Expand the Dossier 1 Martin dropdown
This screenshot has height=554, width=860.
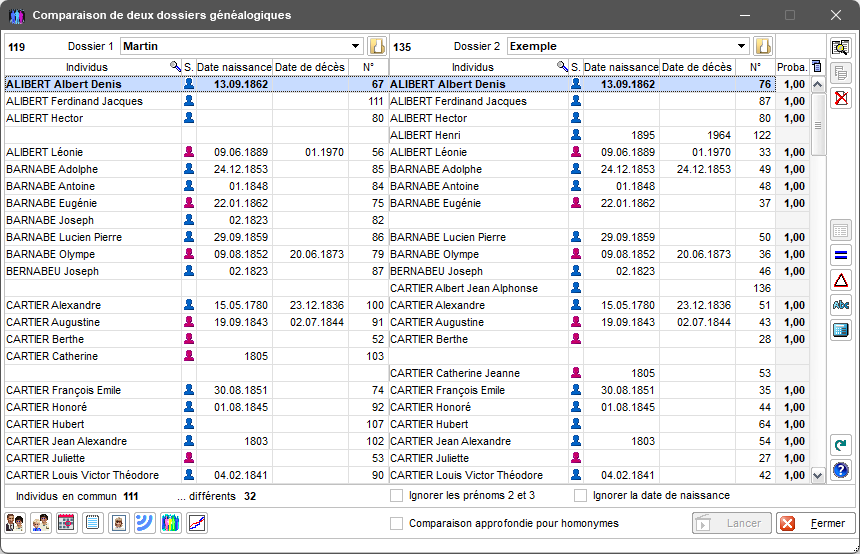355,46
